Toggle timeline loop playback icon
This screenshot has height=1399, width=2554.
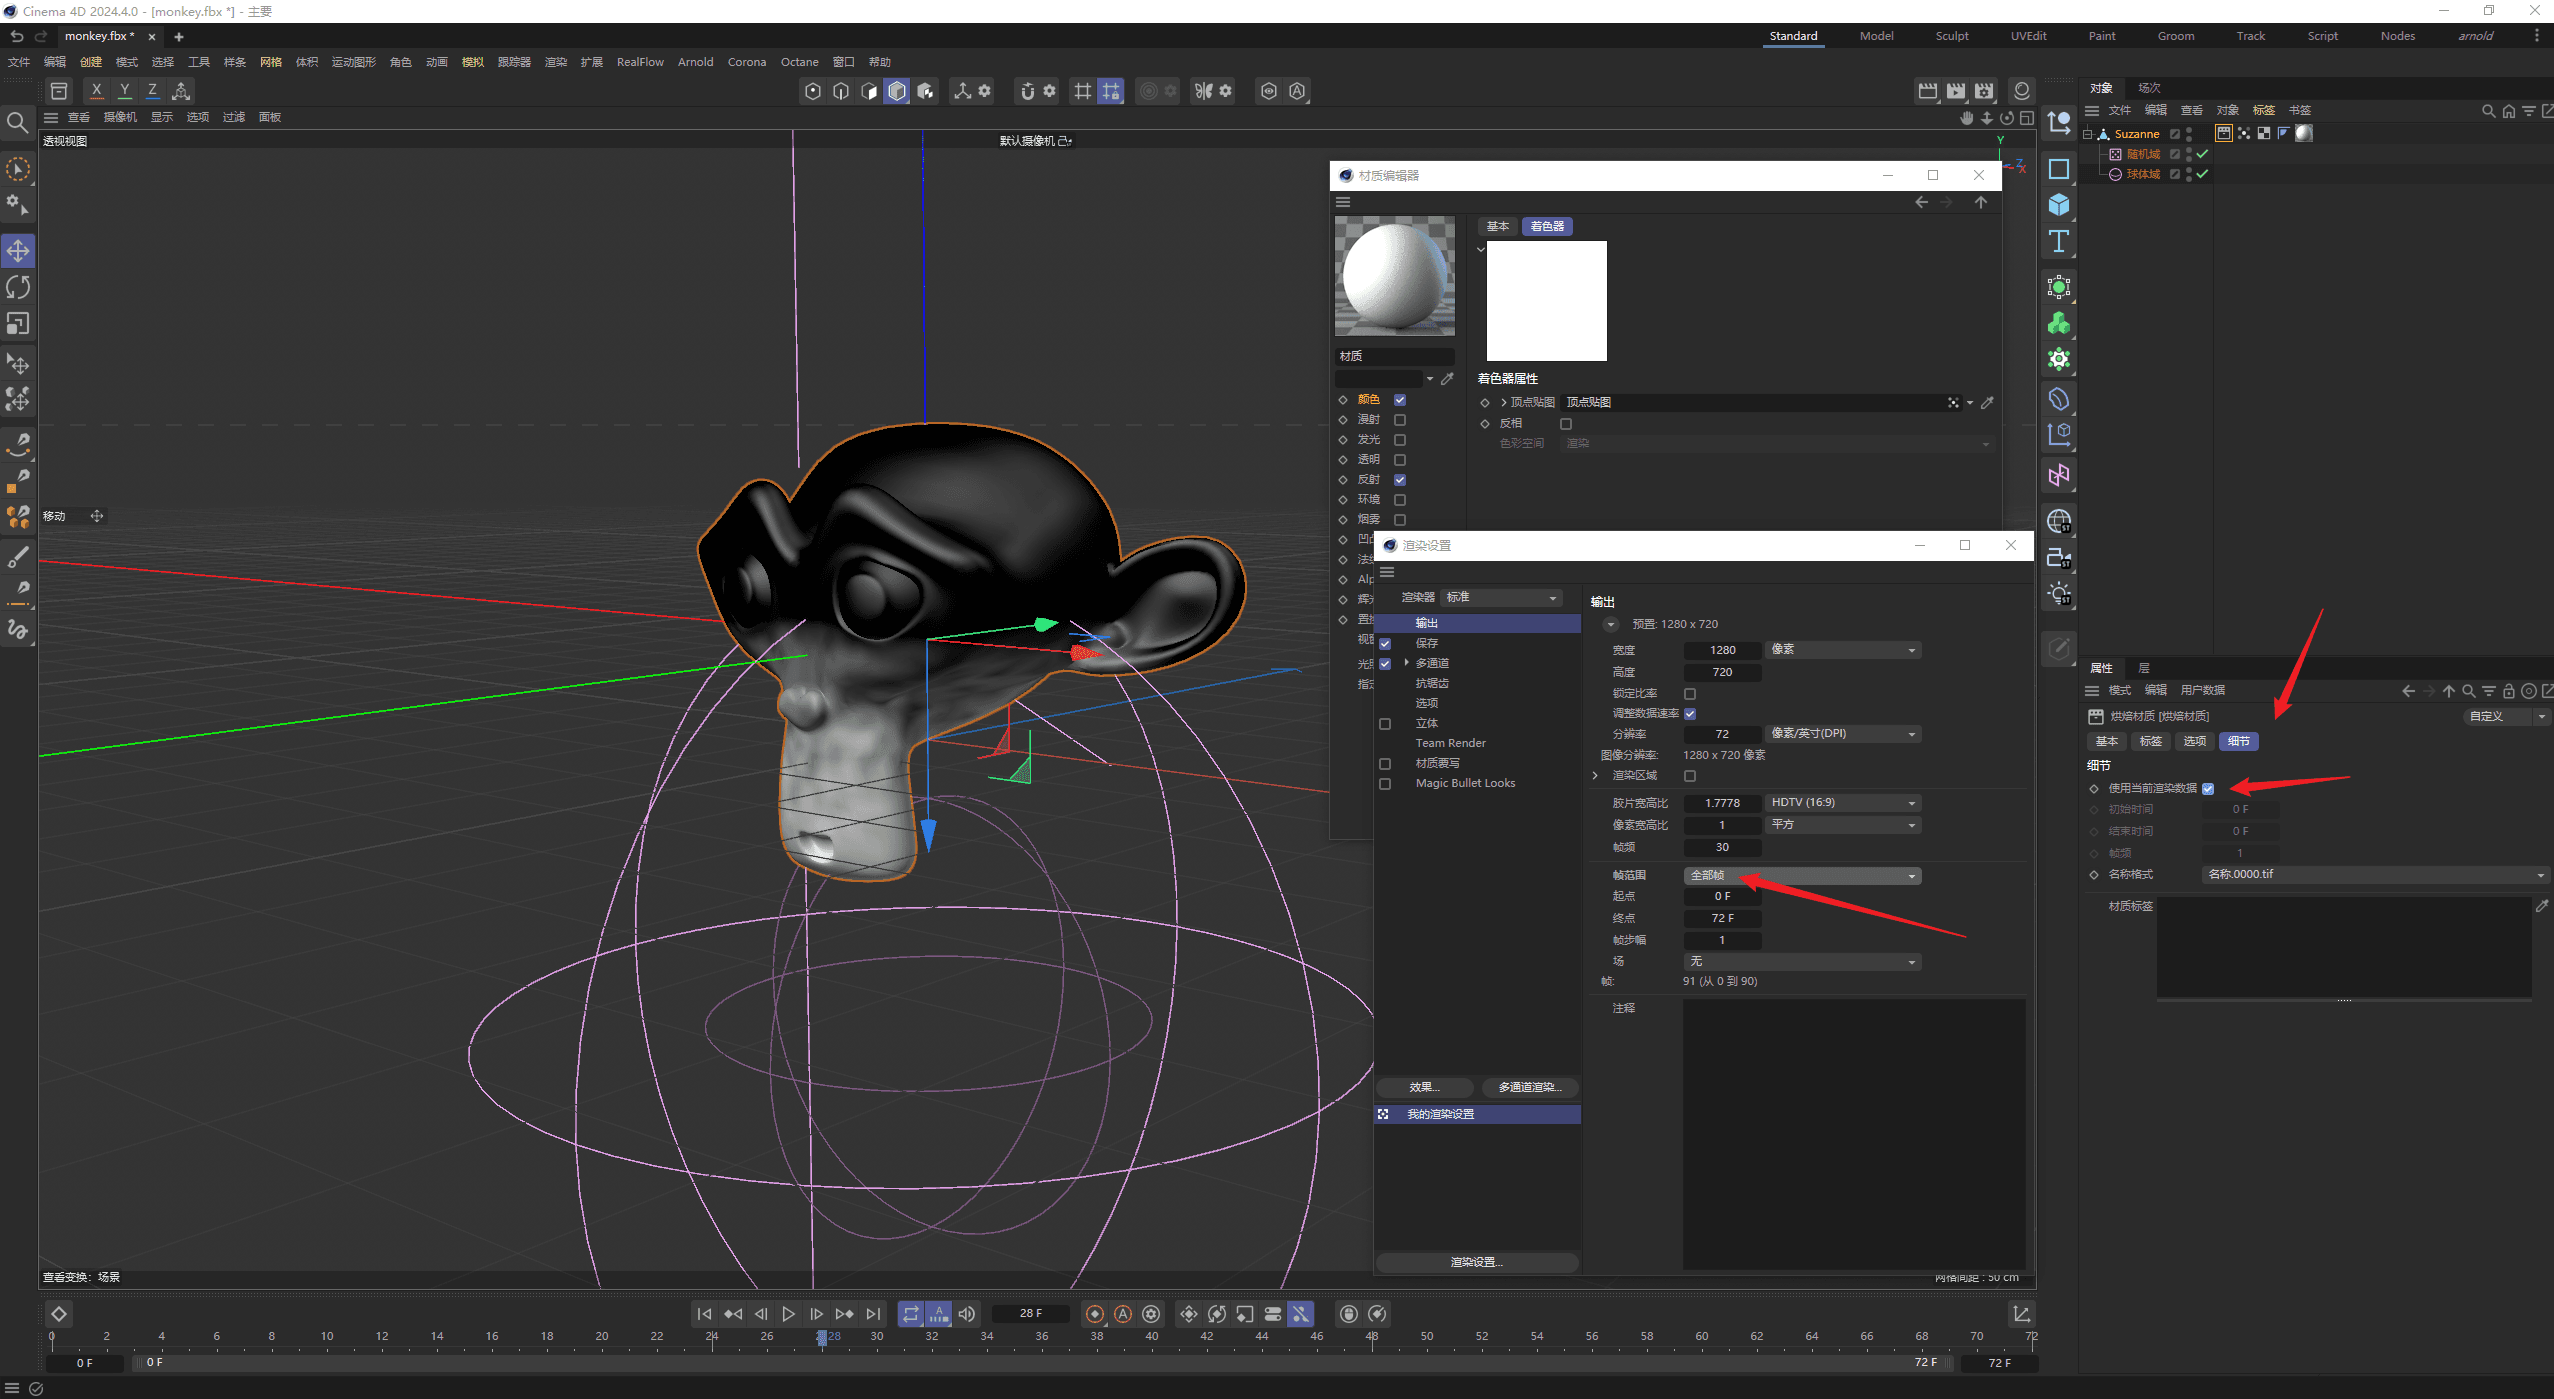coord(910,1314)
